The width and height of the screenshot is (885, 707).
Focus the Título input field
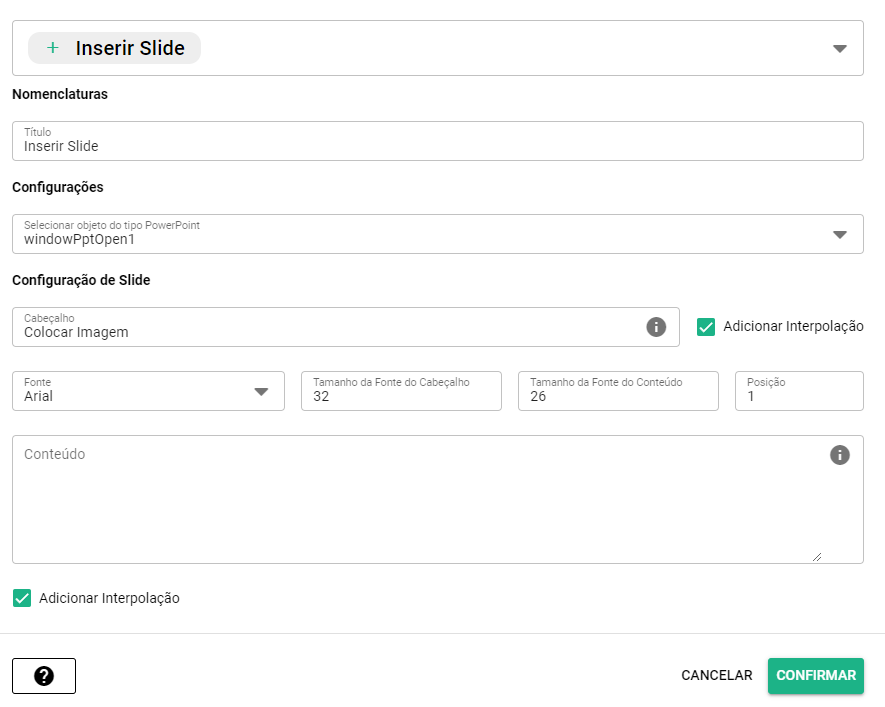(x=437, y=146)
